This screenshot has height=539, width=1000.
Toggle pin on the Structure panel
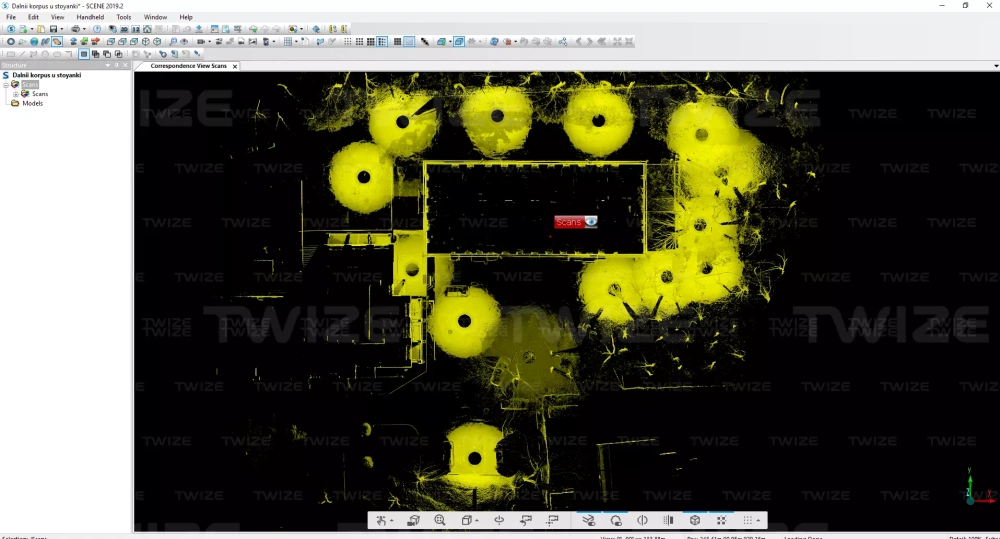pos(116,65)
